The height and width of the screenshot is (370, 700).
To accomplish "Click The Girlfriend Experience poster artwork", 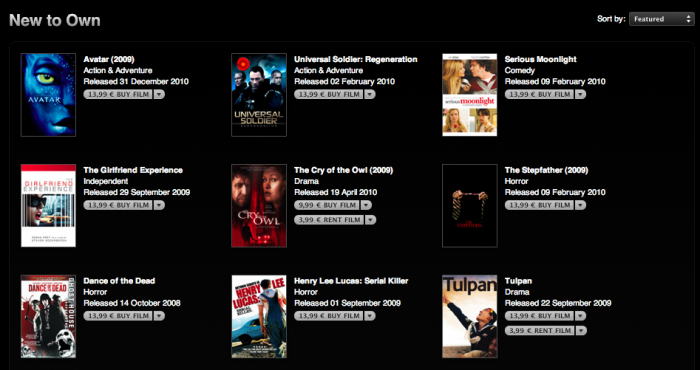I will pos(48,205).
